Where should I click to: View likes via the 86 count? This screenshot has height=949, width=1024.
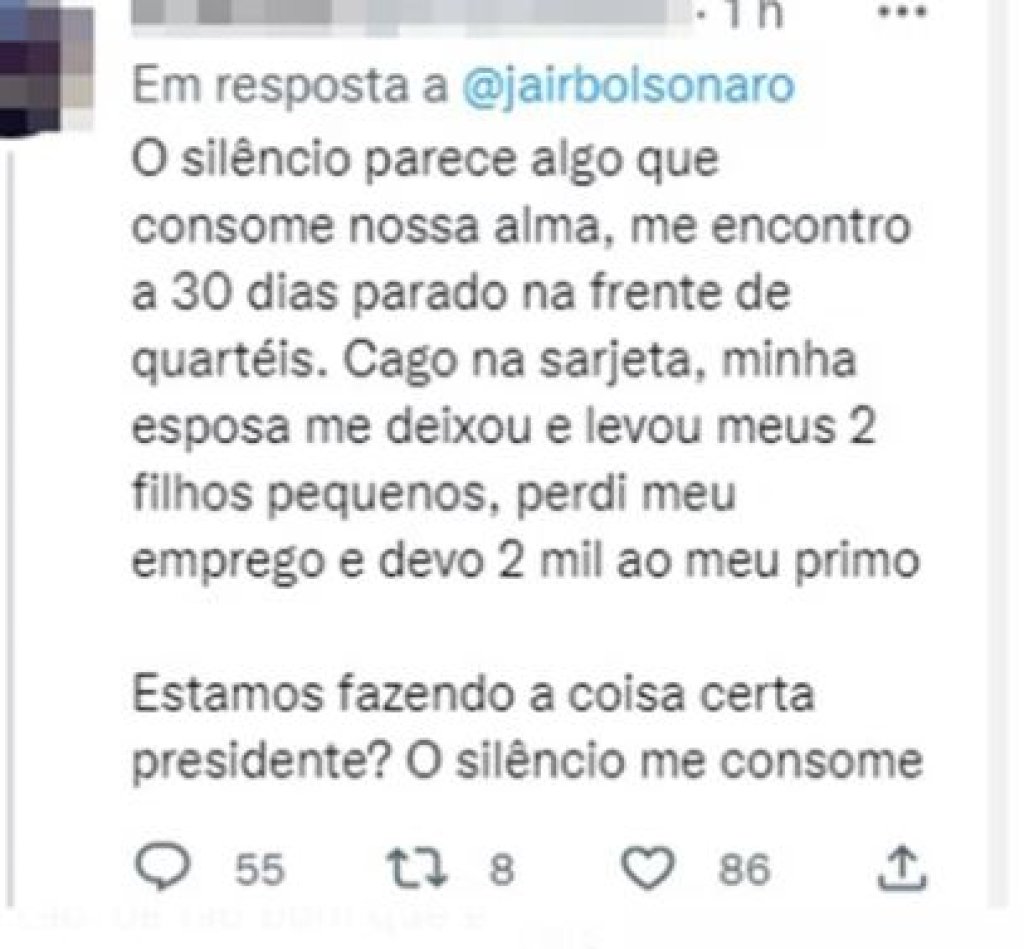(744, 869)
